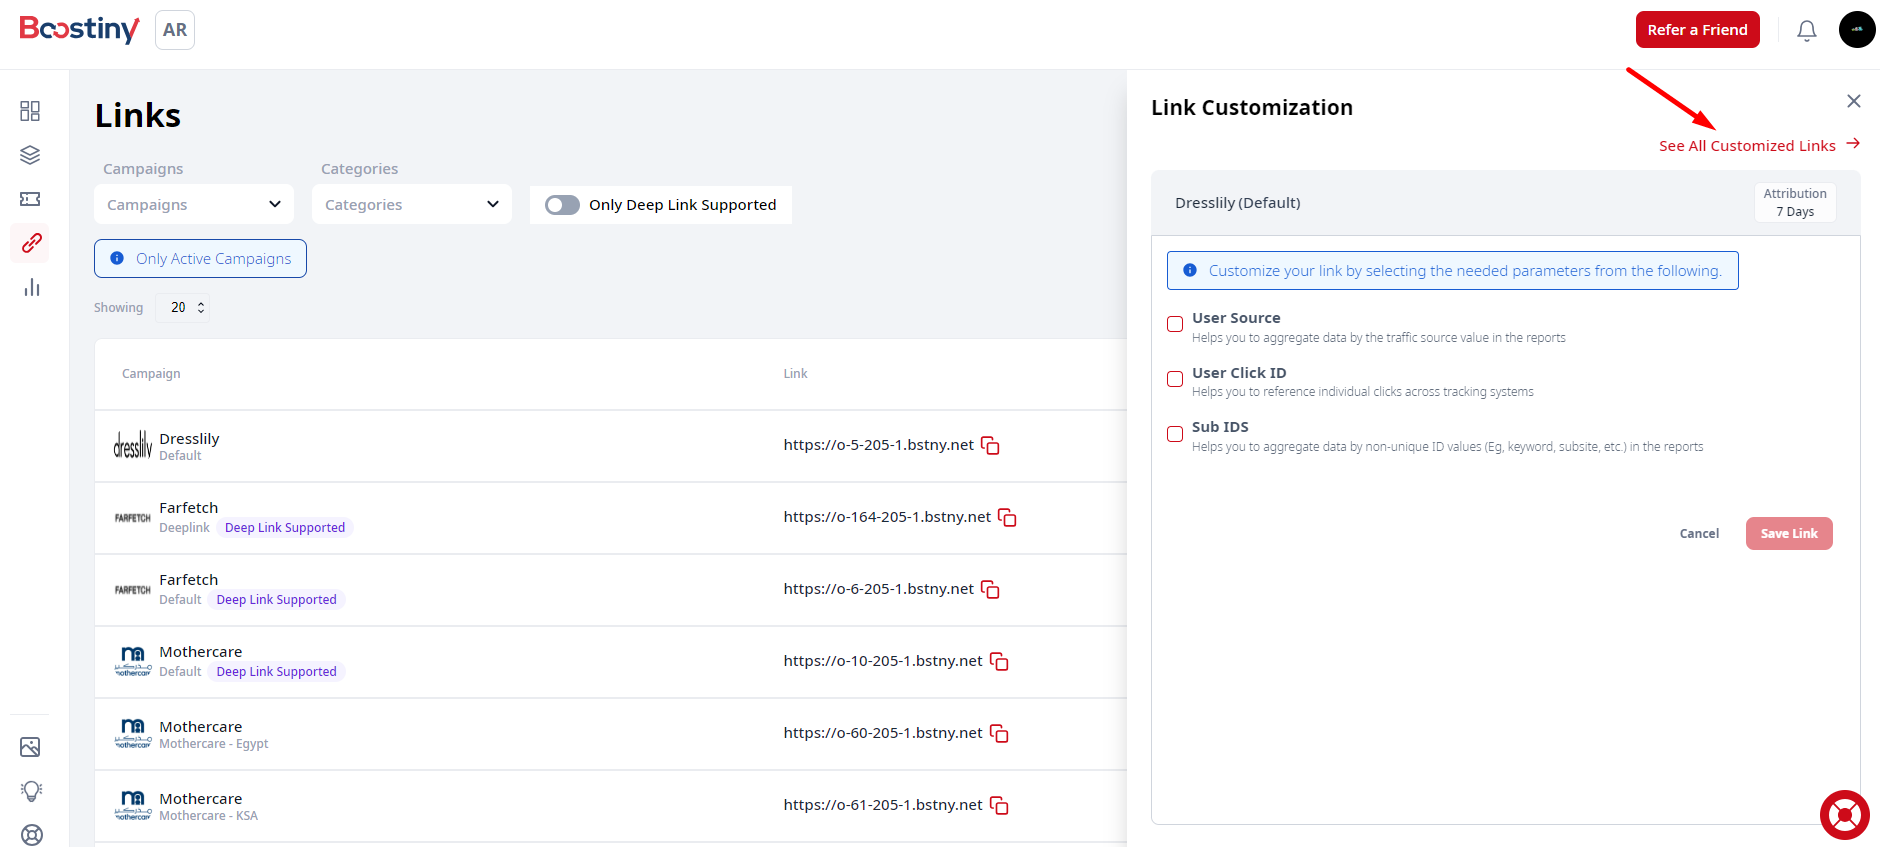Image resolution: width=1880 pixels, height=847 pixels.
Task: Open the image gallery icon in sidebar
Action: (x=30, y=747)
